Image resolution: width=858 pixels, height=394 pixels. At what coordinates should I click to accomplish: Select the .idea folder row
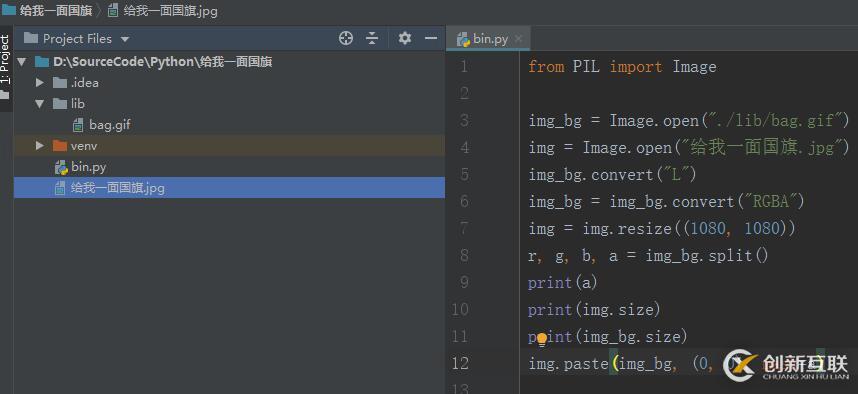point(229,83)
